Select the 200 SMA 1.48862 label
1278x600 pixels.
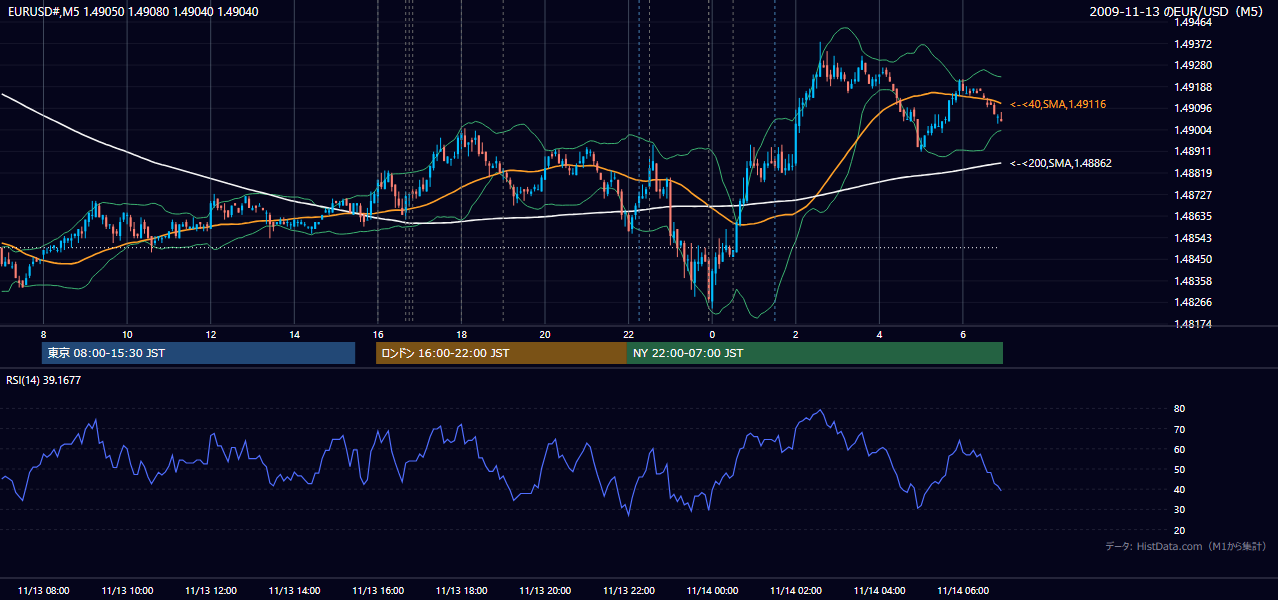tap(1061, 163)
